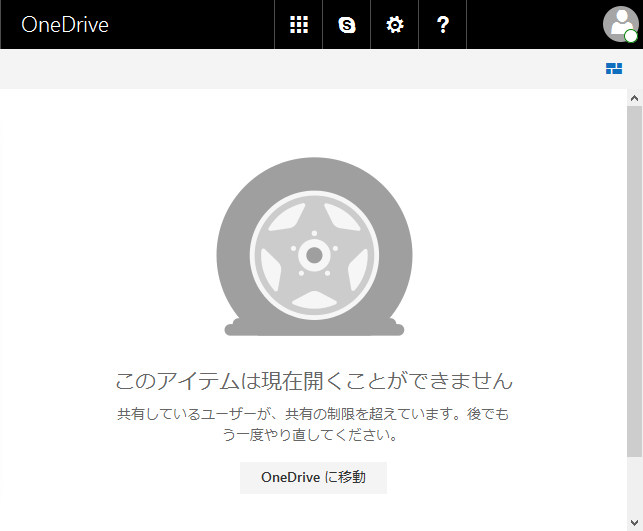Open the settings gear menu
The height and width of the screenshot is (531, 643).
pos(395,25)
